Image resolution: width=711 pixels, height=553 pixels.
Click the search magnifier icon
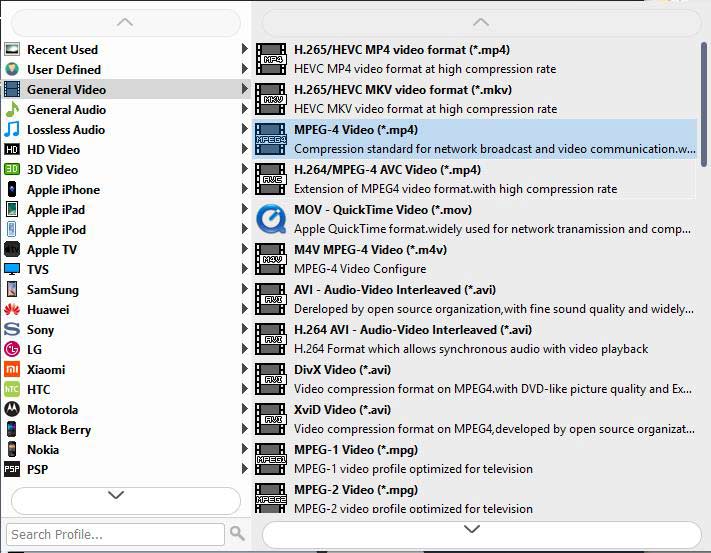click(237, 534)
